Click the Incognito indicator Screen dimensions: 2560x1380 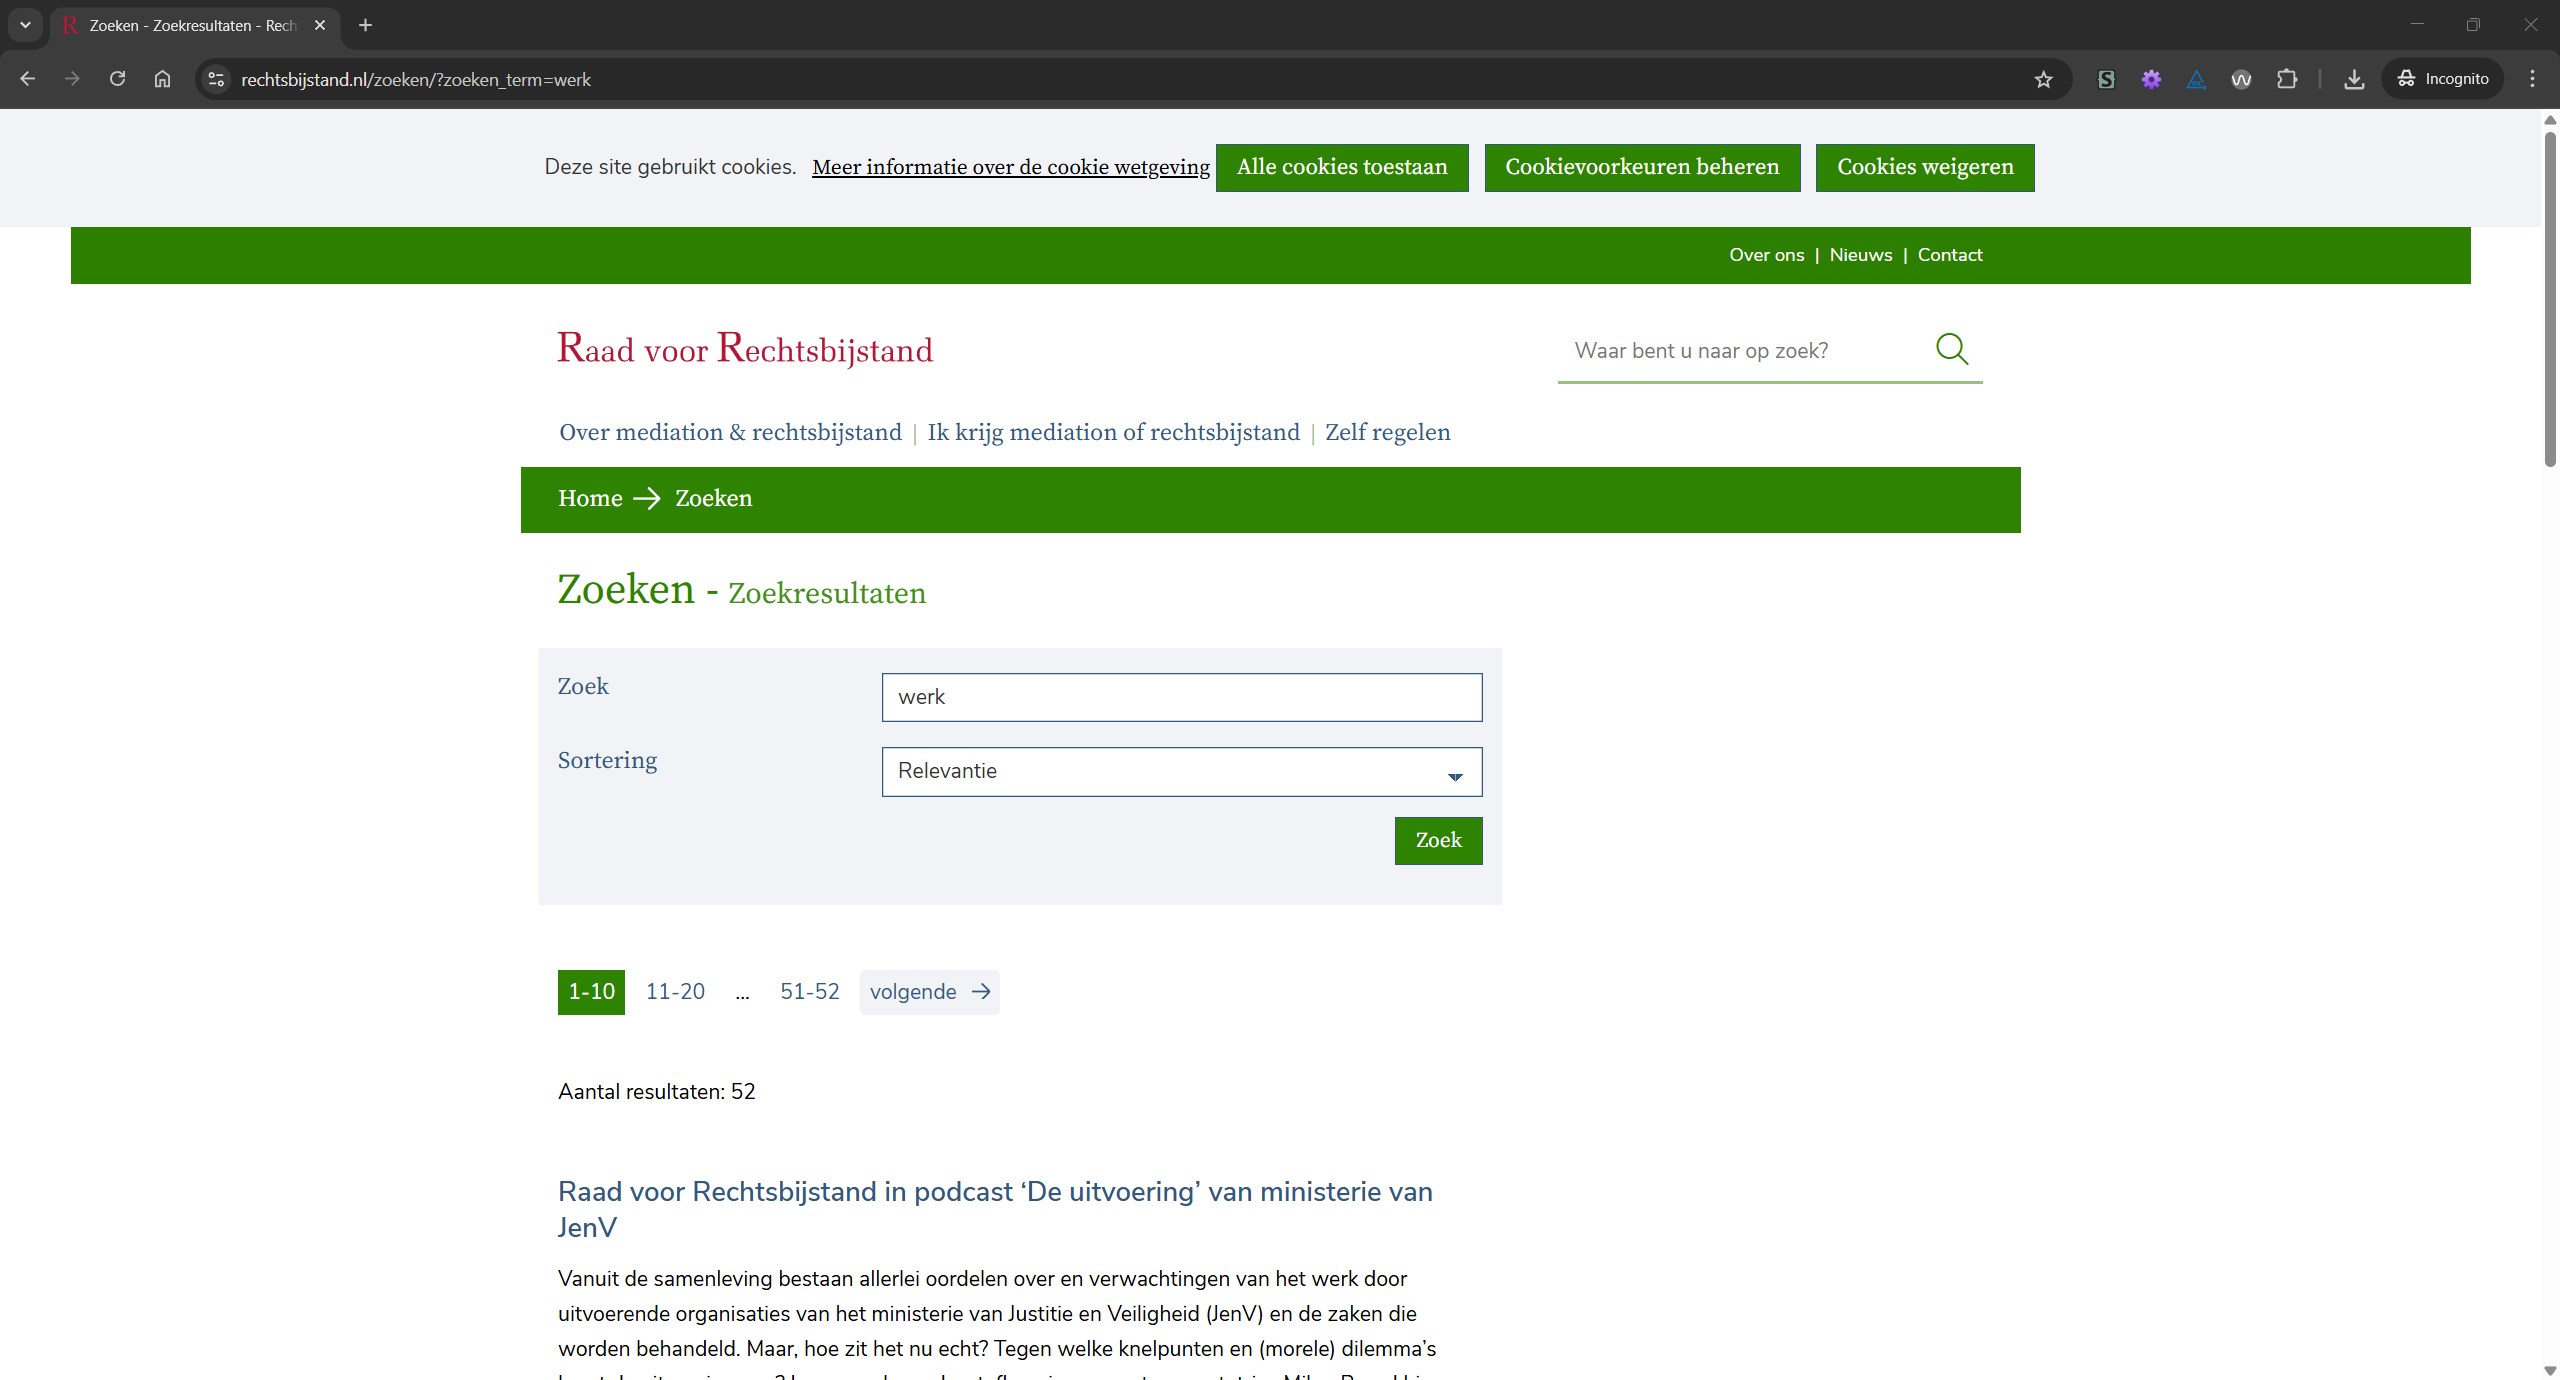point(2443,79)
